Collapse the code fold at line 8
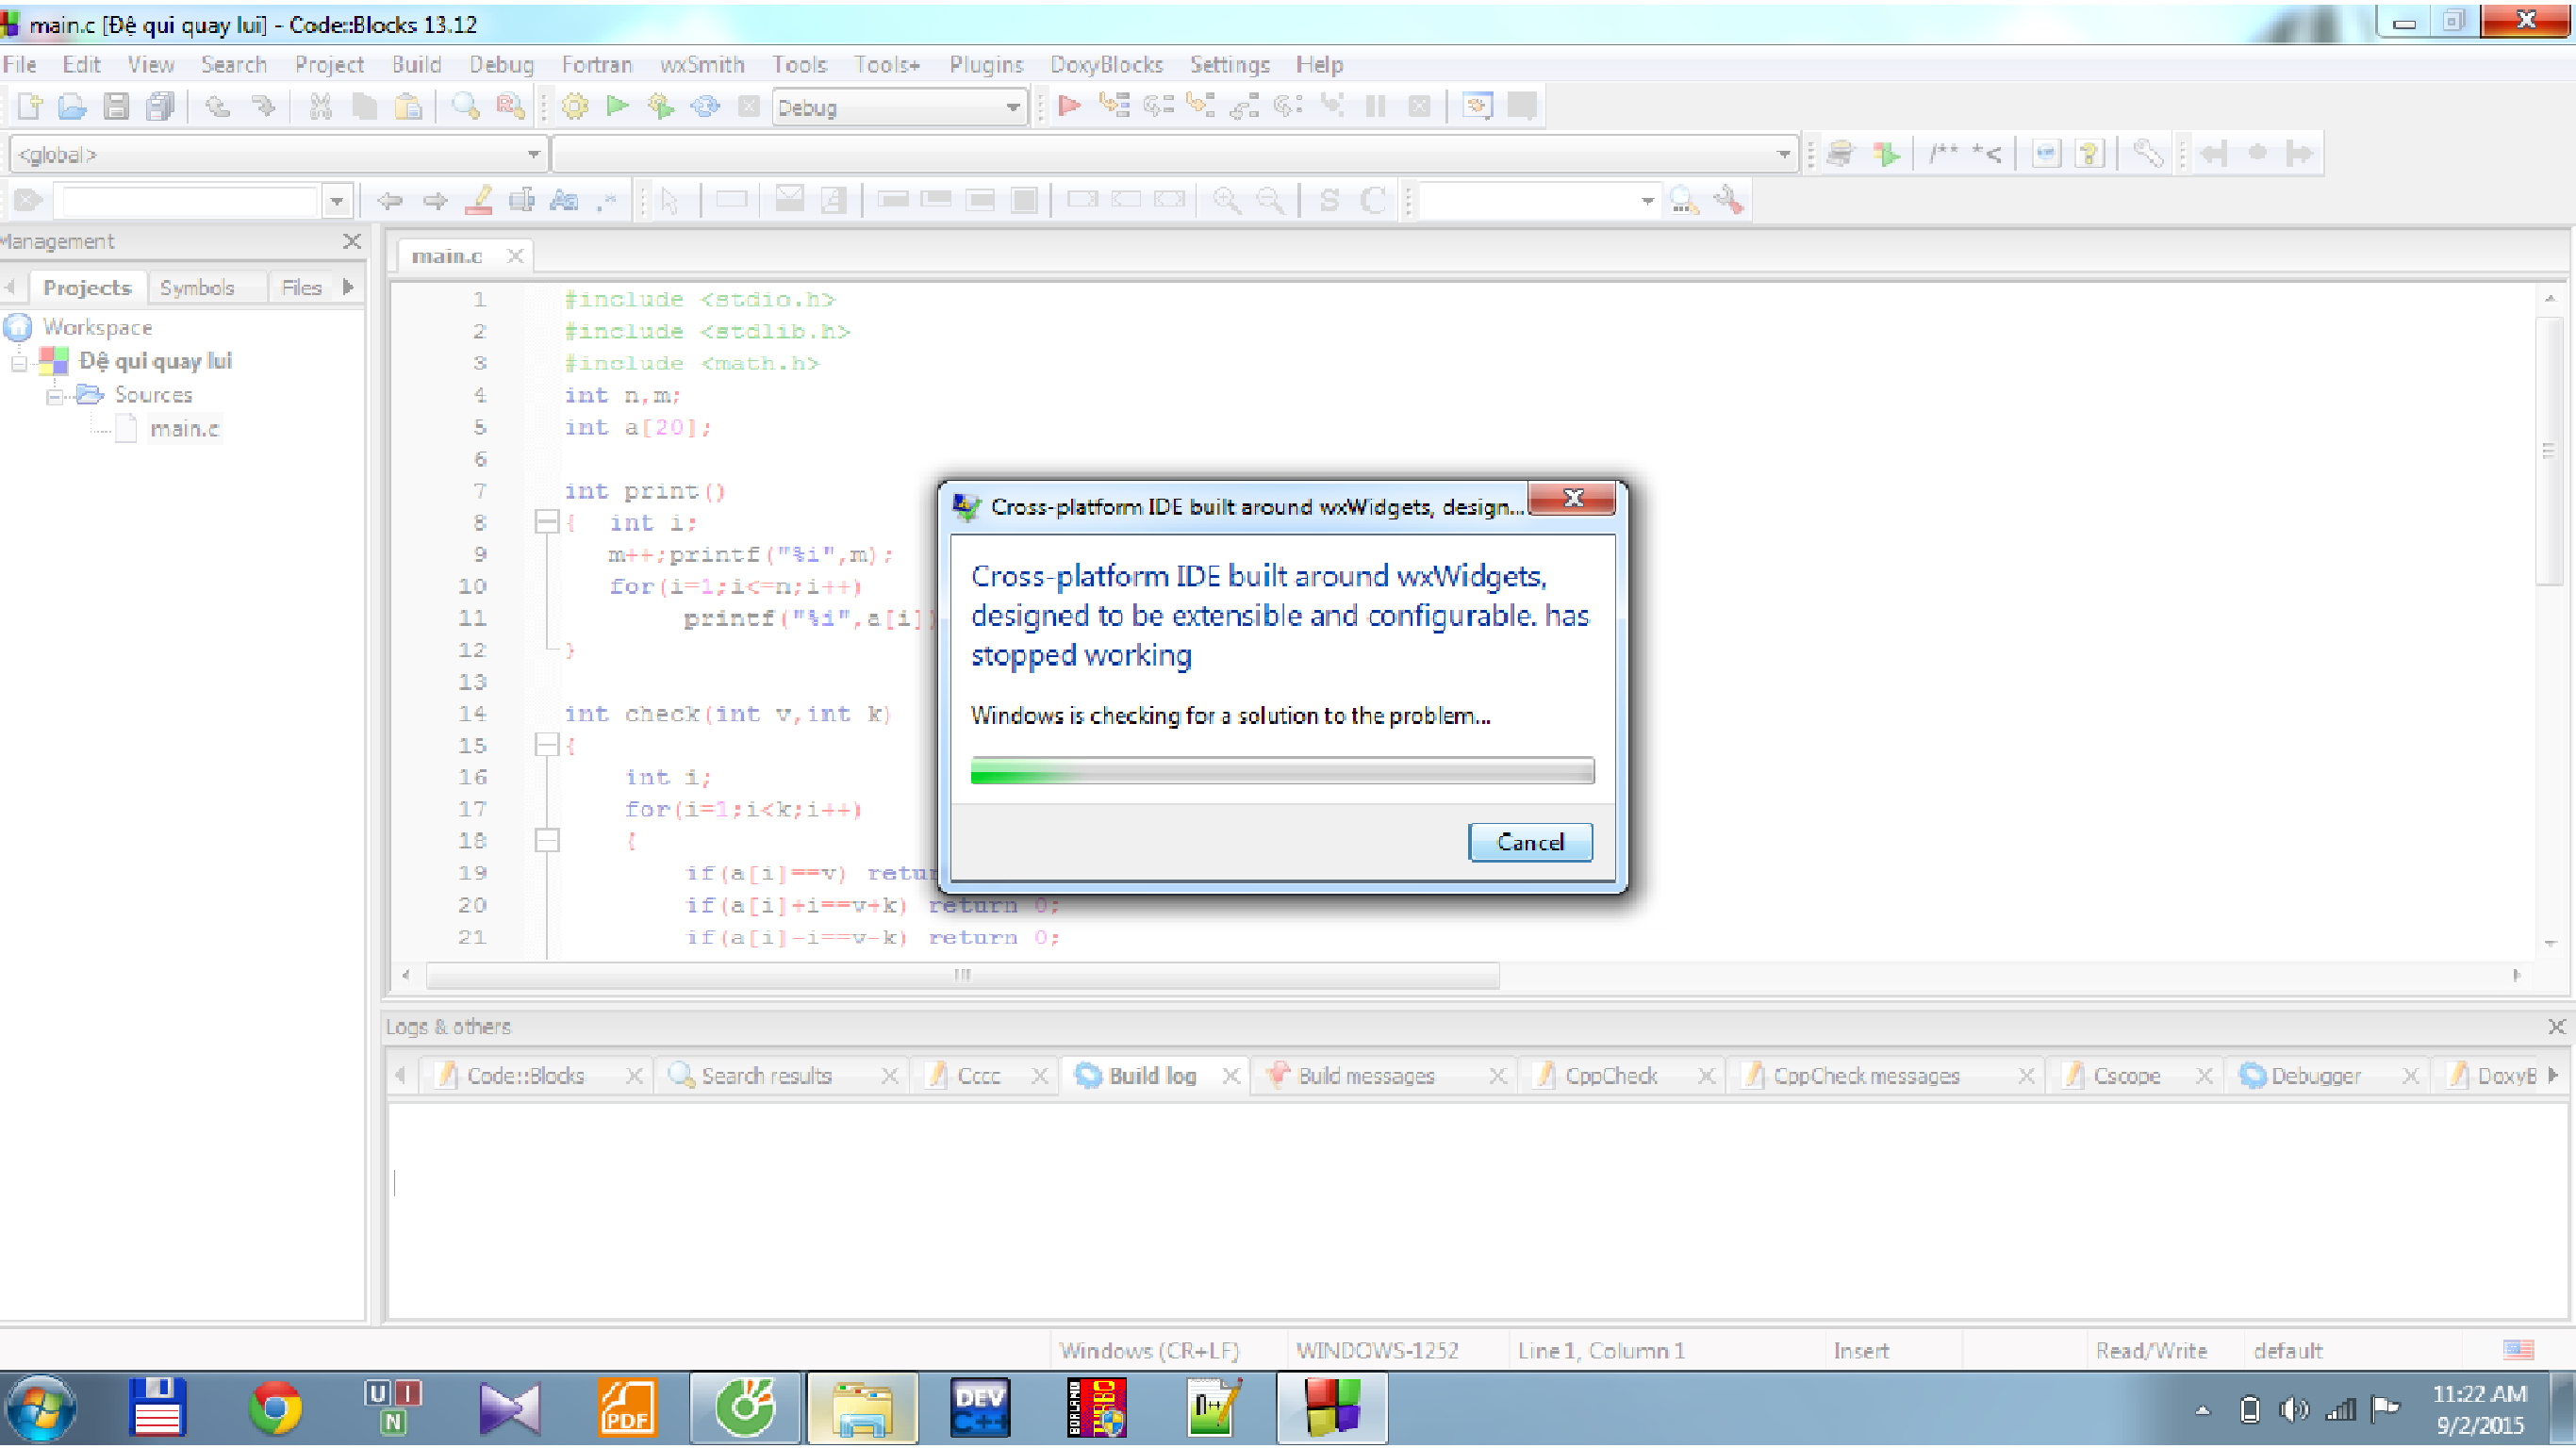This screenshot has height=1448, width=2576. pyautogui.click(x=546, y=522)
